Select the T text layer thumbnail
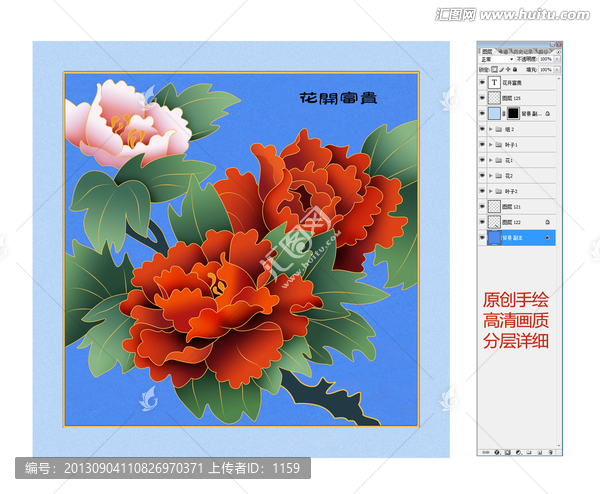 pos(494,82)
